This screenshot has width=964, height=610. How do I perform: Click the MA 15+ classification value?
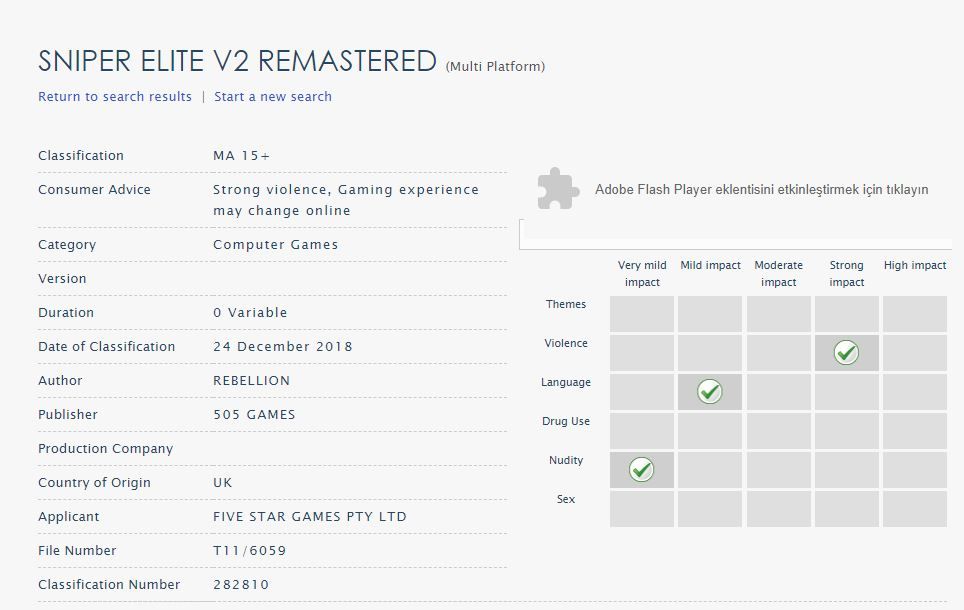click(242, 156)
